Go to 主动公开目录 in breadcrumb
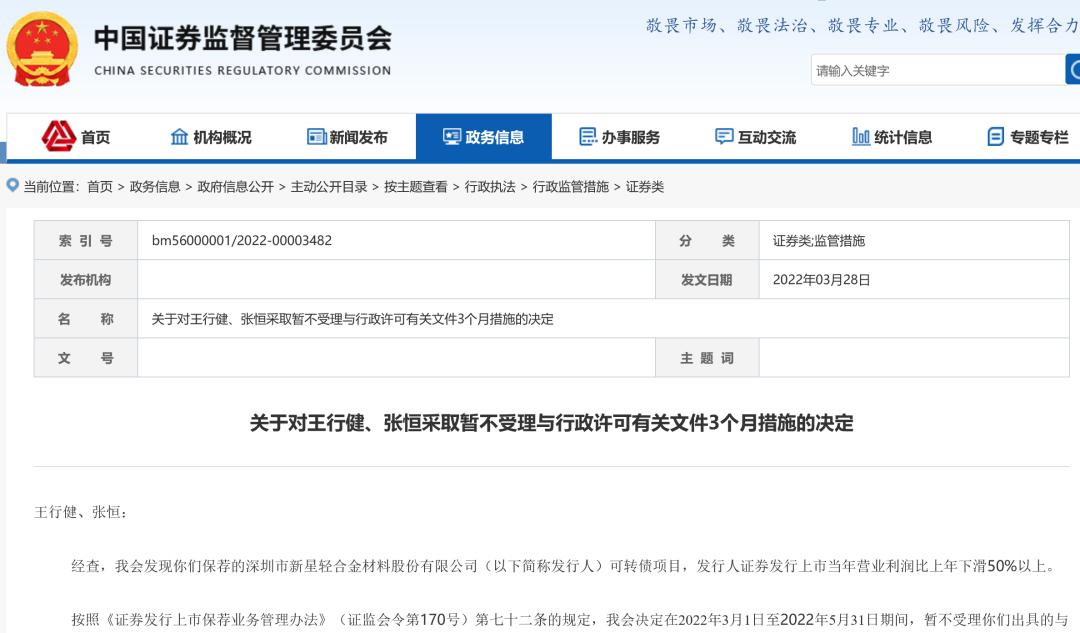The height and width of the screenshot is (633, 1080). pos(329,187)
